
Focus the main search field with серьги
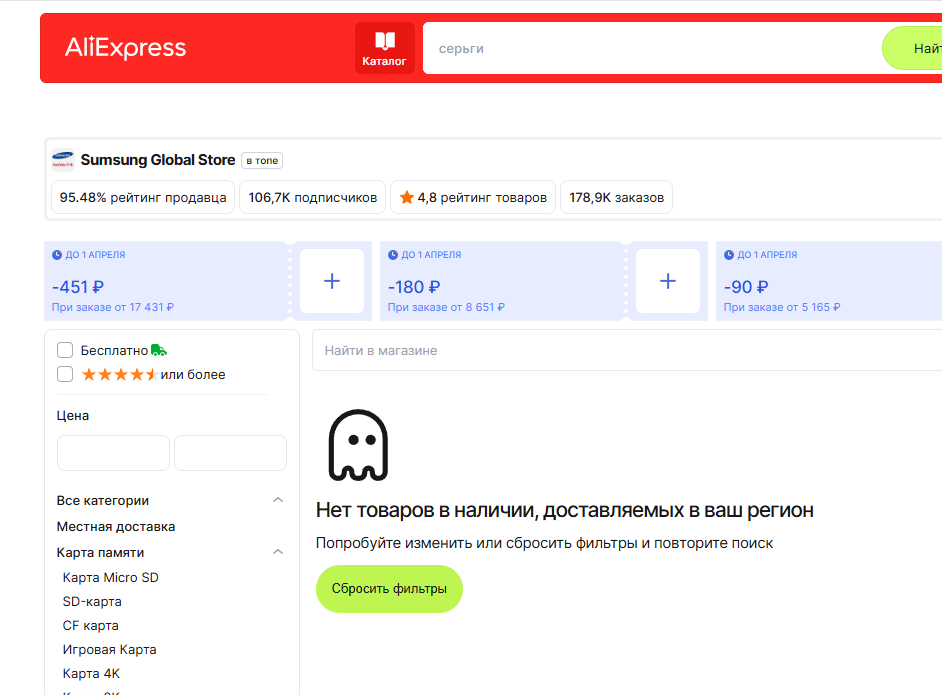pos(652,48)
